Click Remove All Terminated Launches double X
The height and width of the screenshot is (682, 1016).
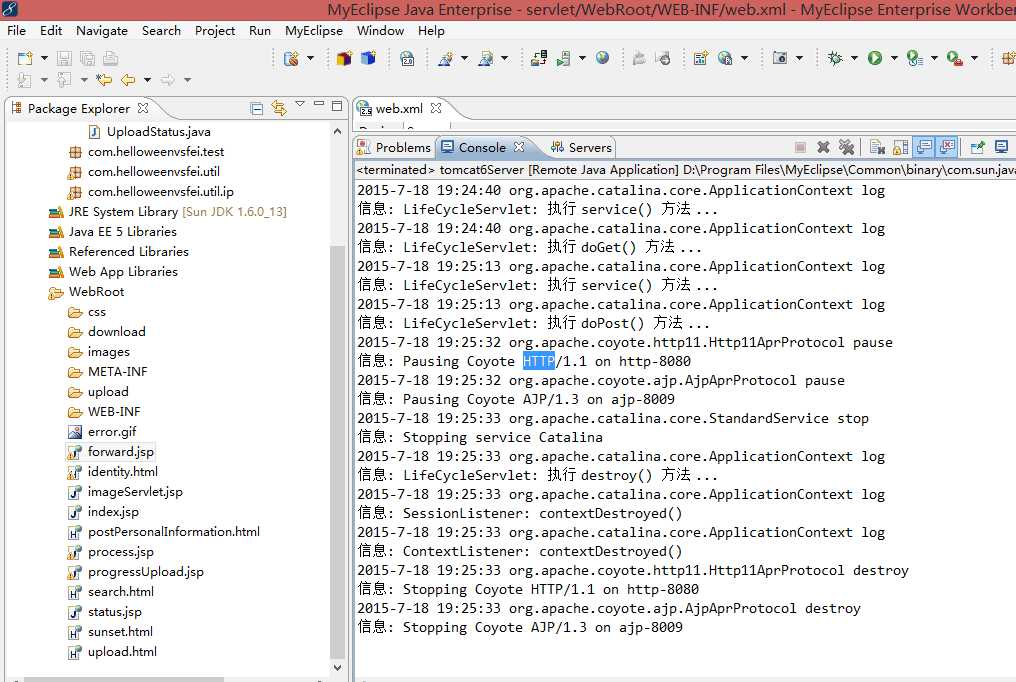846,147
